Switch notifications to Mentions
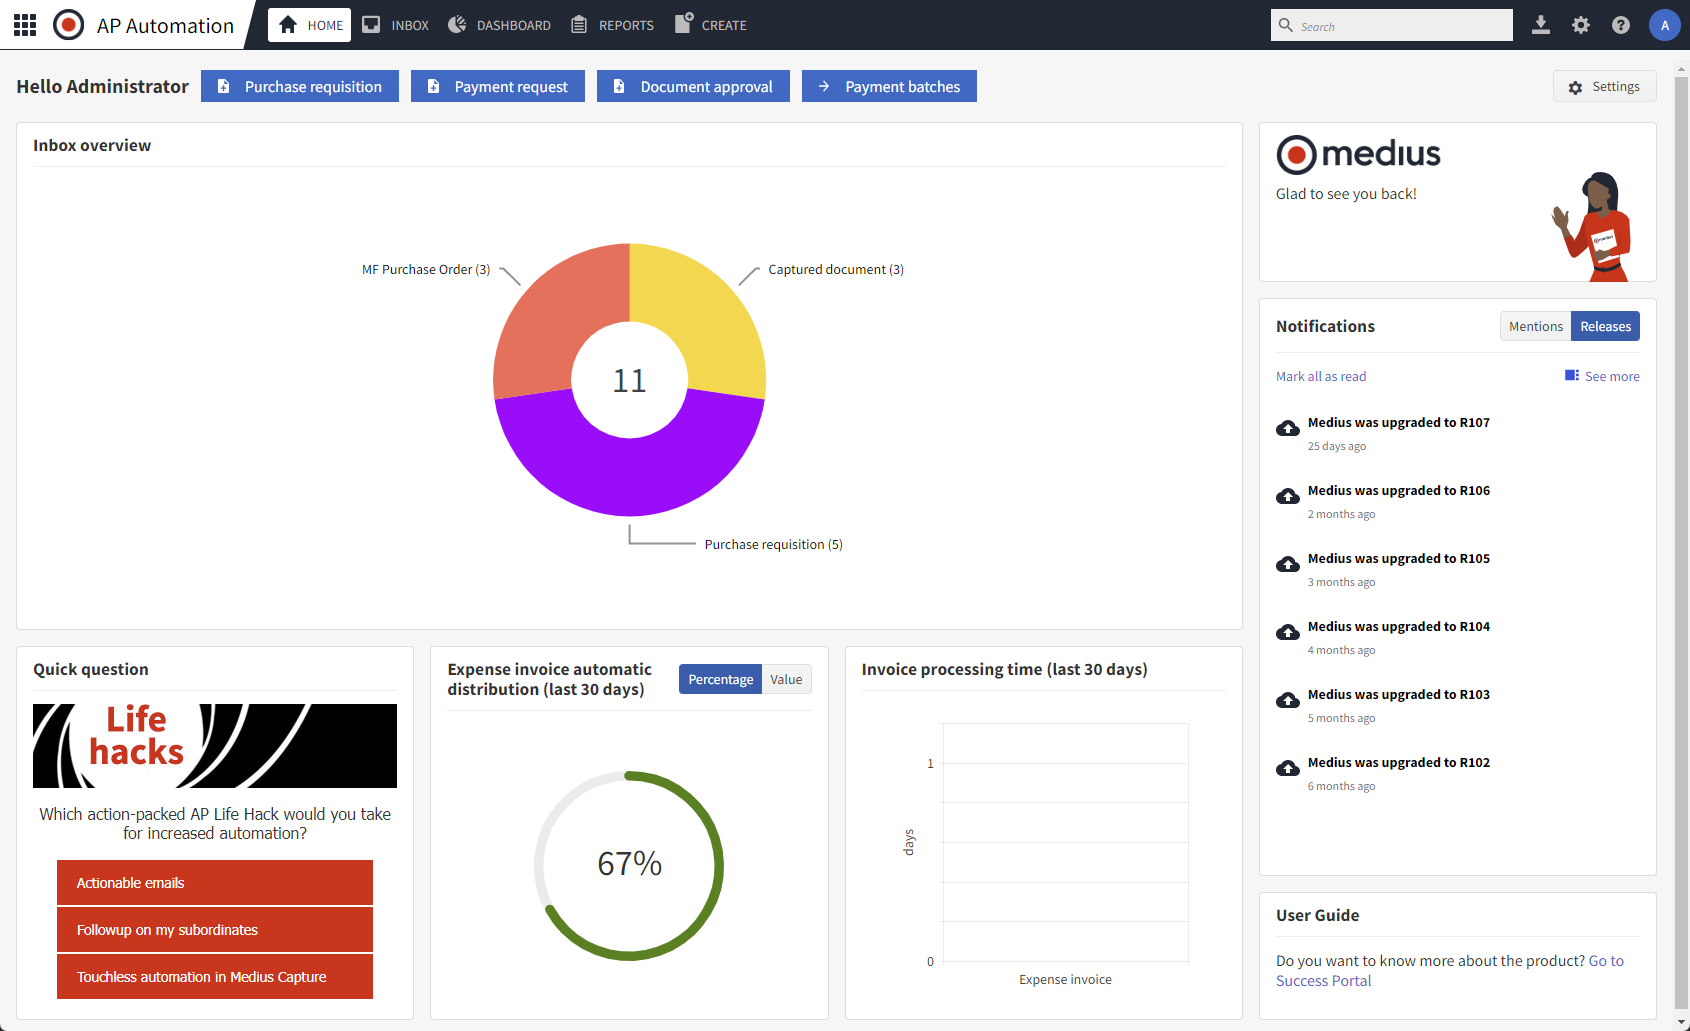This screenshot has width=1690, height=1031. click(1535, 327)
